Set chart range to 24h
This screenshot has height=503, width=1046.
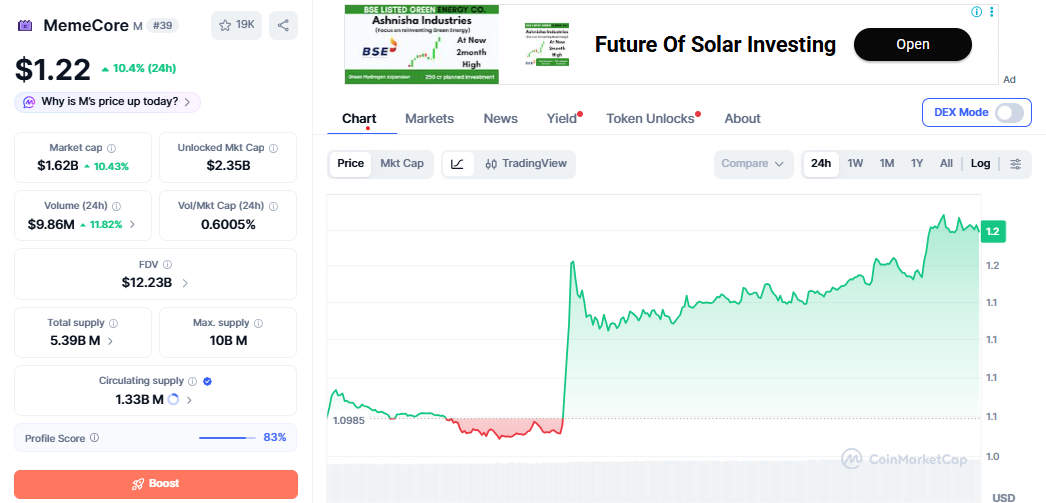click(x=821, y=163)
